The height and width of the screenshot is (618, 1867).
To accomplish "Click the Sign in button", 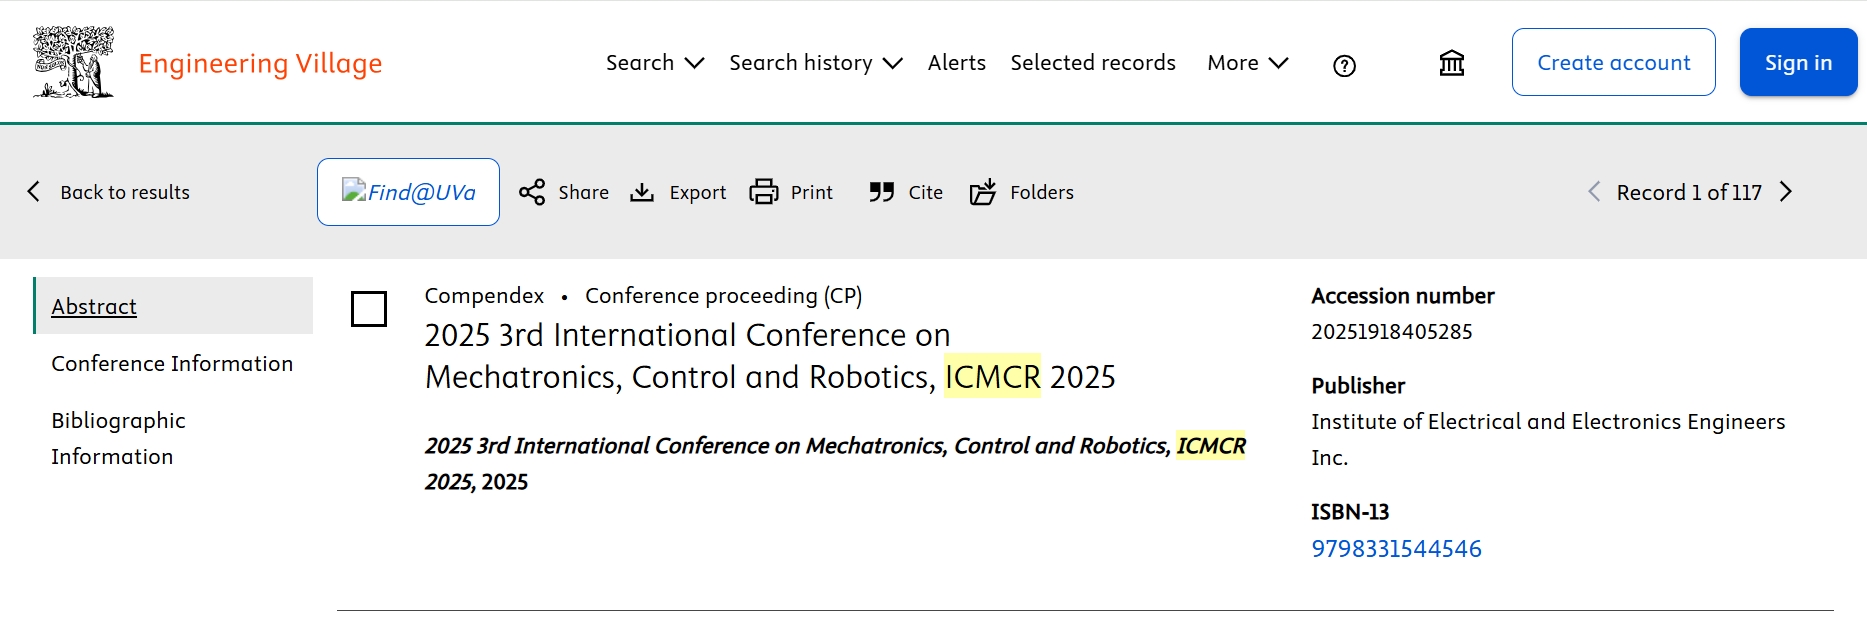I will (x=1799, y=62).
